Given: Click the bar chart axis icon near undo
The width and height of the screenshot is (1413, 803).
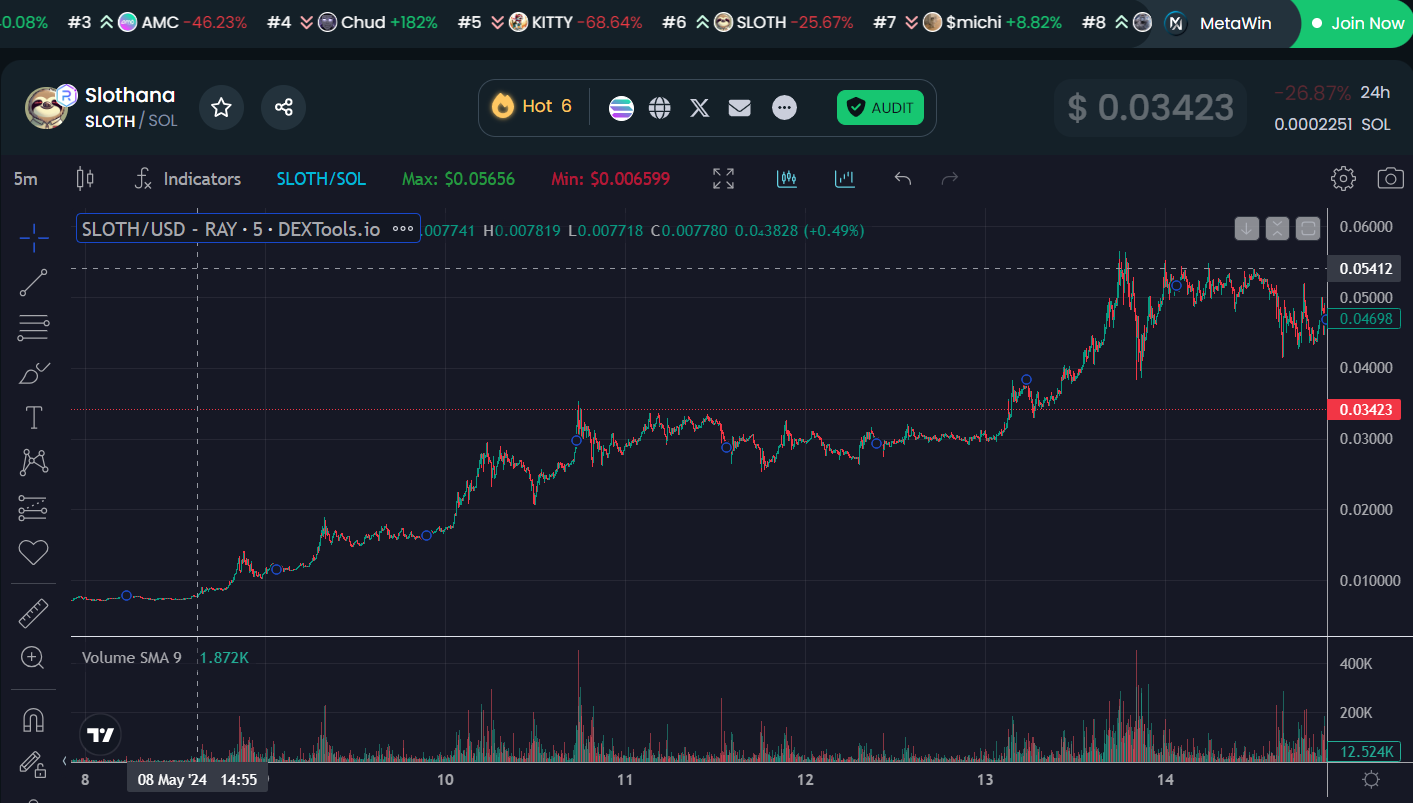Looking at the screenshot, I should coord(845,179).
